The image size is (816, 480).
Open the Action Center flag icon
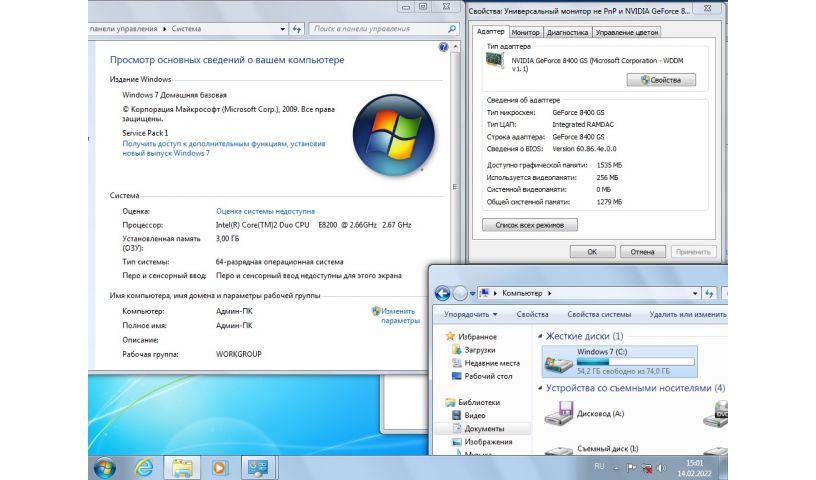tap(631, 468)
